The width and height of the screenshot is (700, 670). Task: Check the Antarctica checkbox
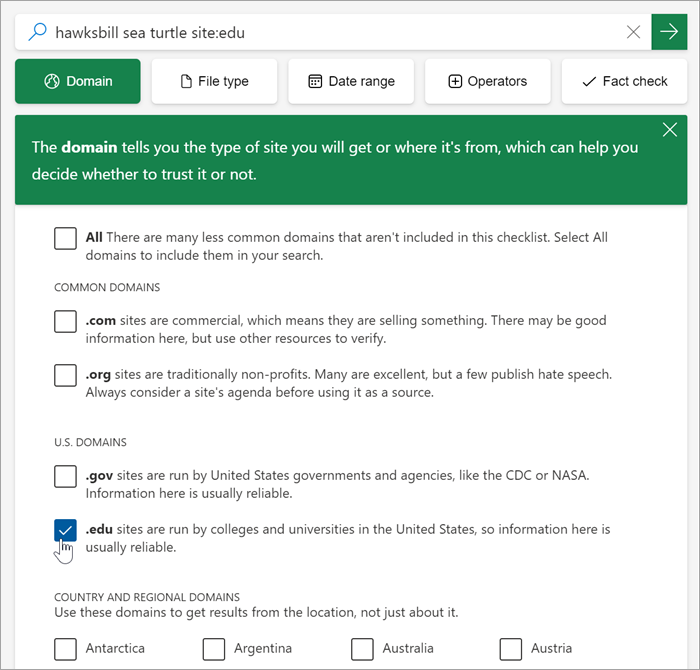(x=65, y=649)
